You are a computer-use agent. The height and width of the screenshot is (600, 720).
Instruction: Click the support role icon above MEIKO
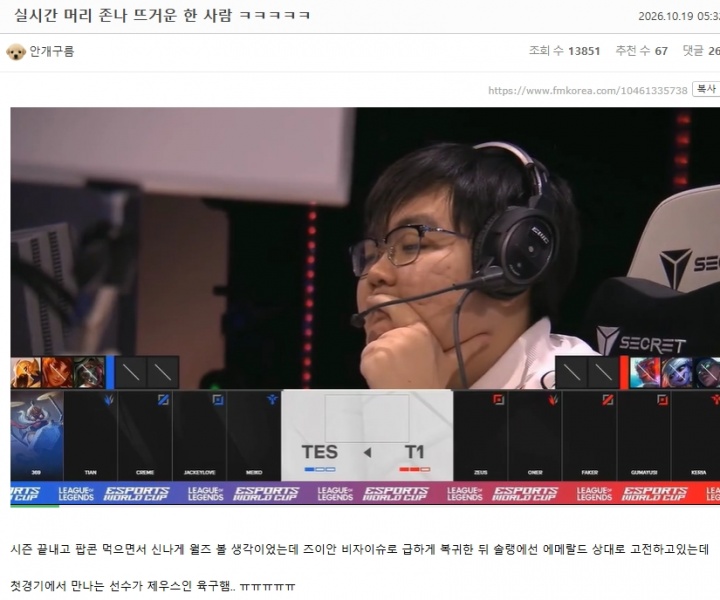(x=272, y=400)
